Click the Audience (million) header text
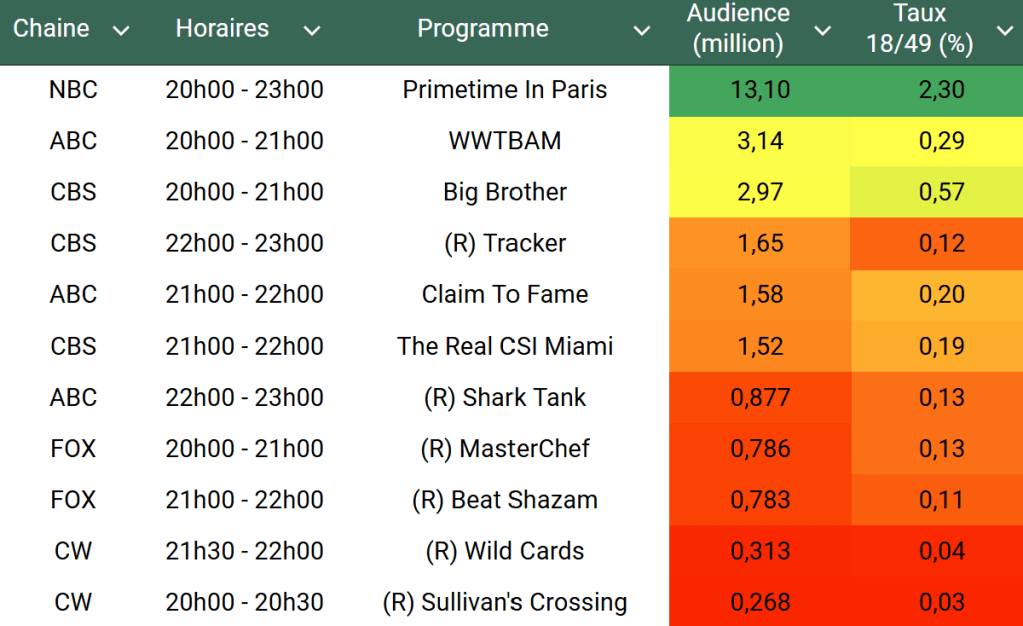Screen dimensions: 1023x626 pos(739,29)
